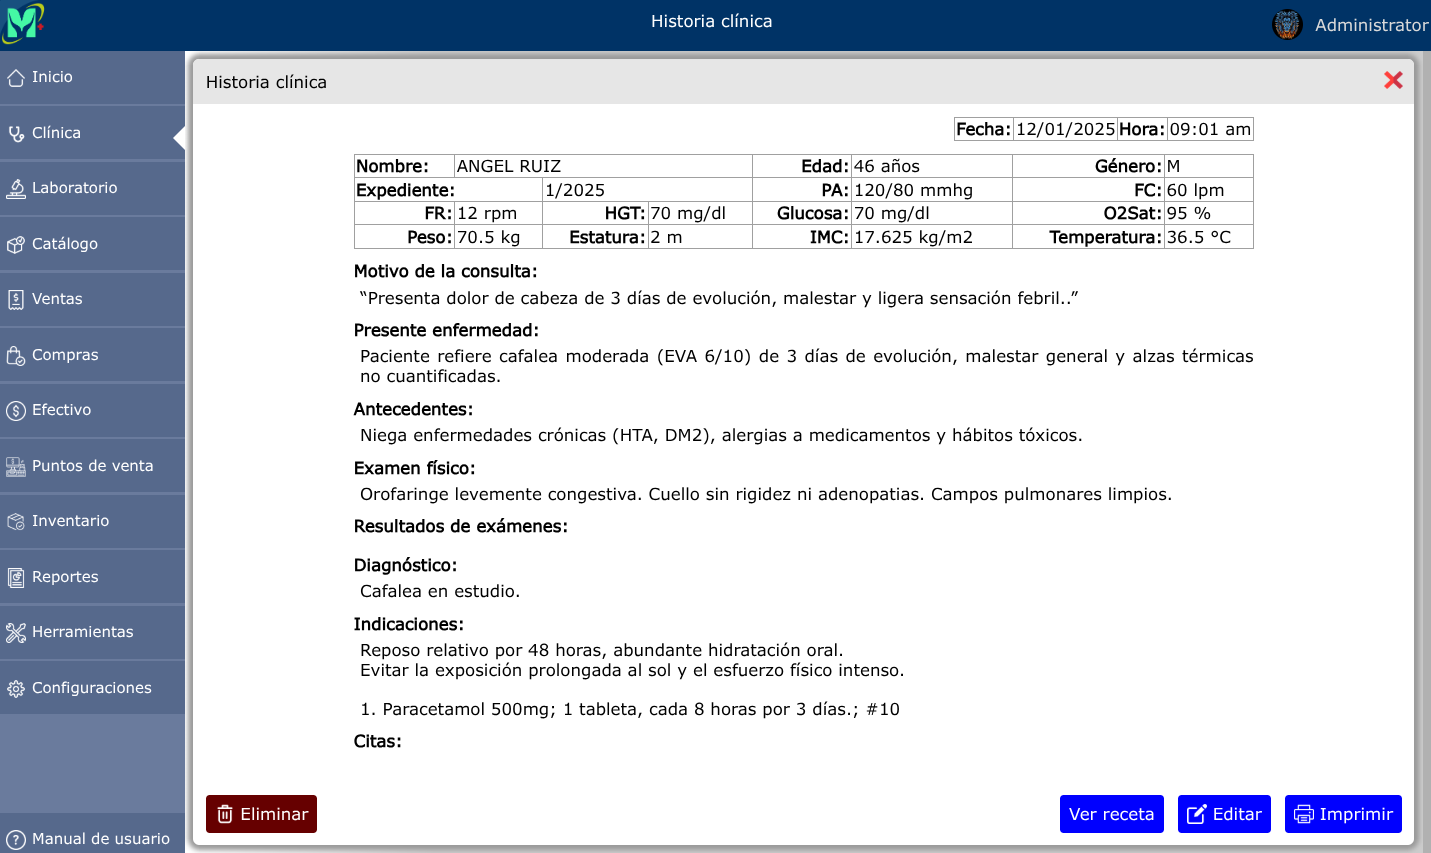Screen dimensions: 1431x853
Task: Click the diagnosis text Cafalea en estudio
Action: 440,591
